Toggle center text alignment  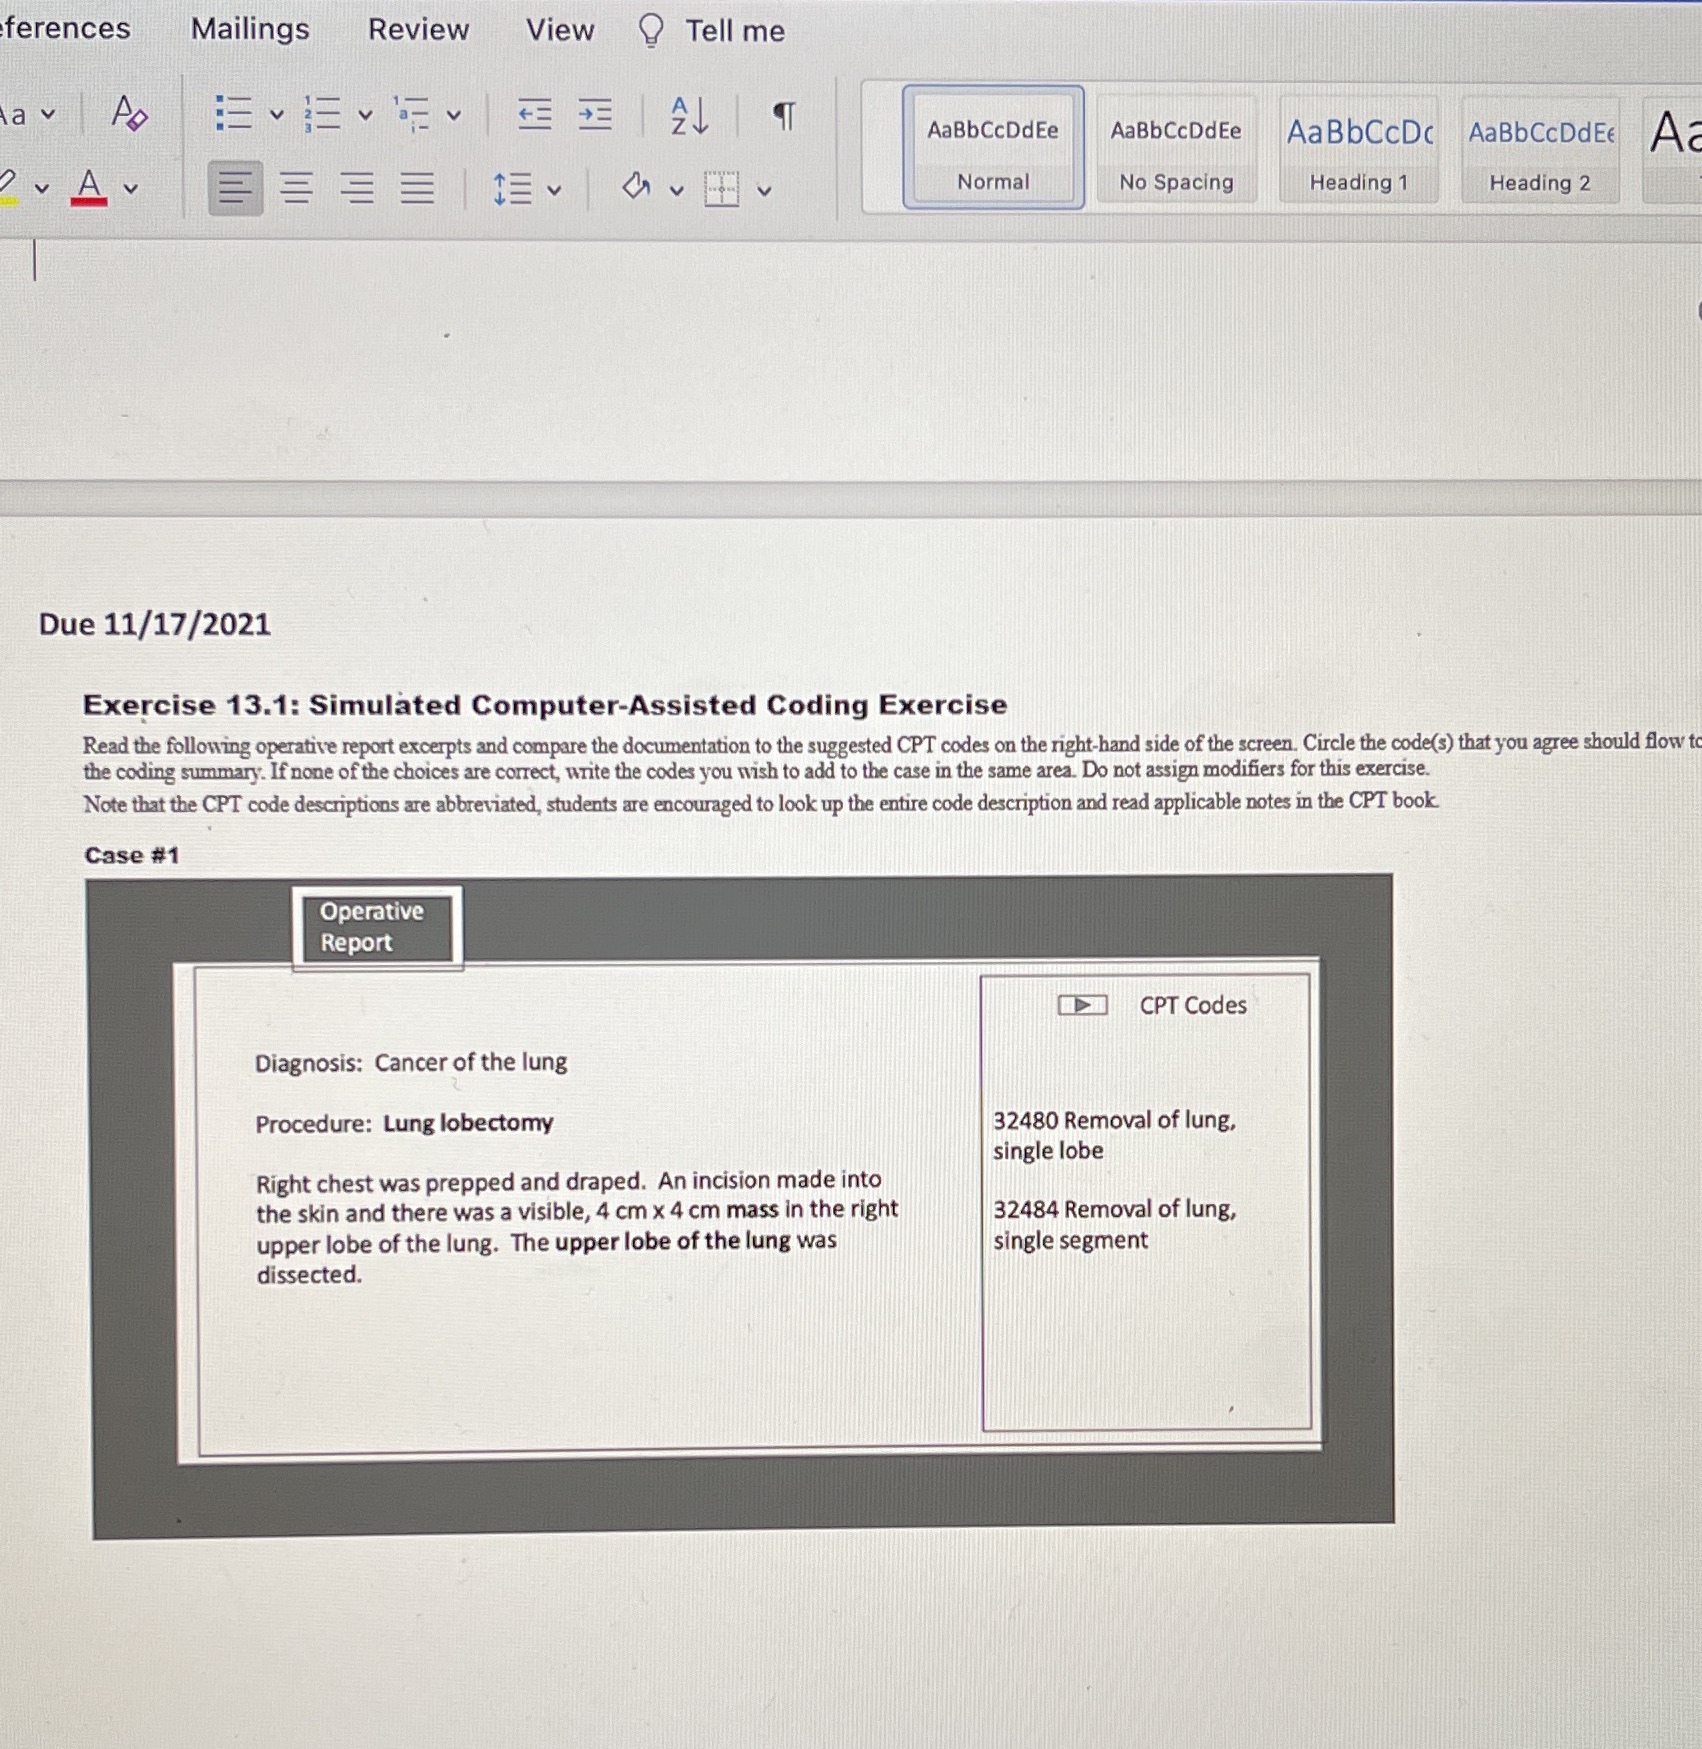click(x=296, y=188)
